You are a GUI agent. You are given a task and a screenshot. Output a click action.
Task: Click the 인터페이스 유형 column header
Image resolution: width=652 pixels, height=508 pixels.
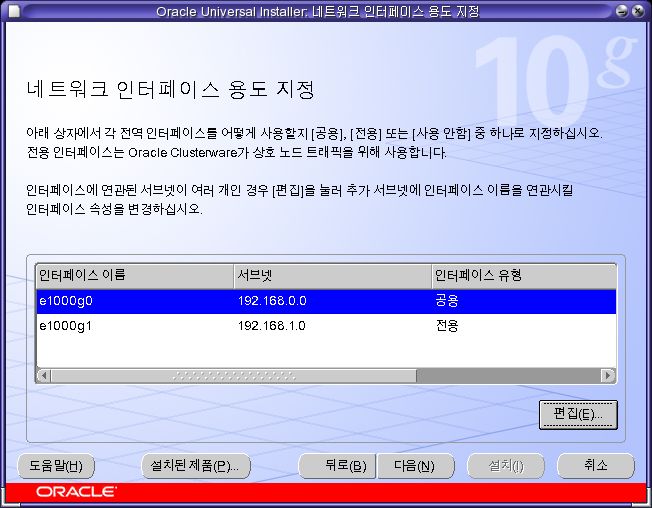(521, 275)
